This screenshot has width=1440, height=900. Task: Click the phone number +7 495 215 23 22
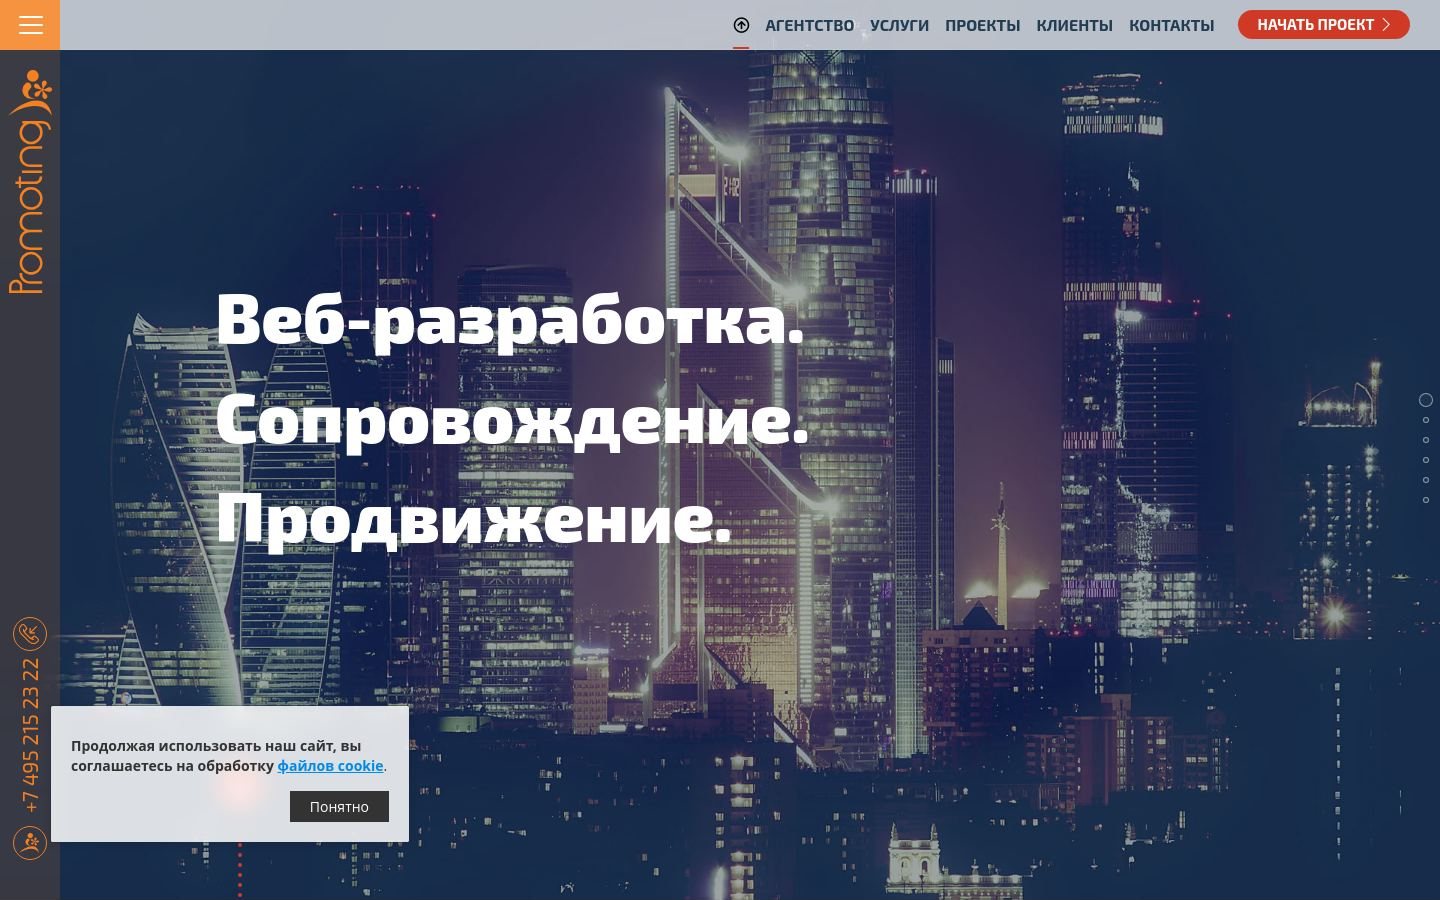click(x=30, y=735)
